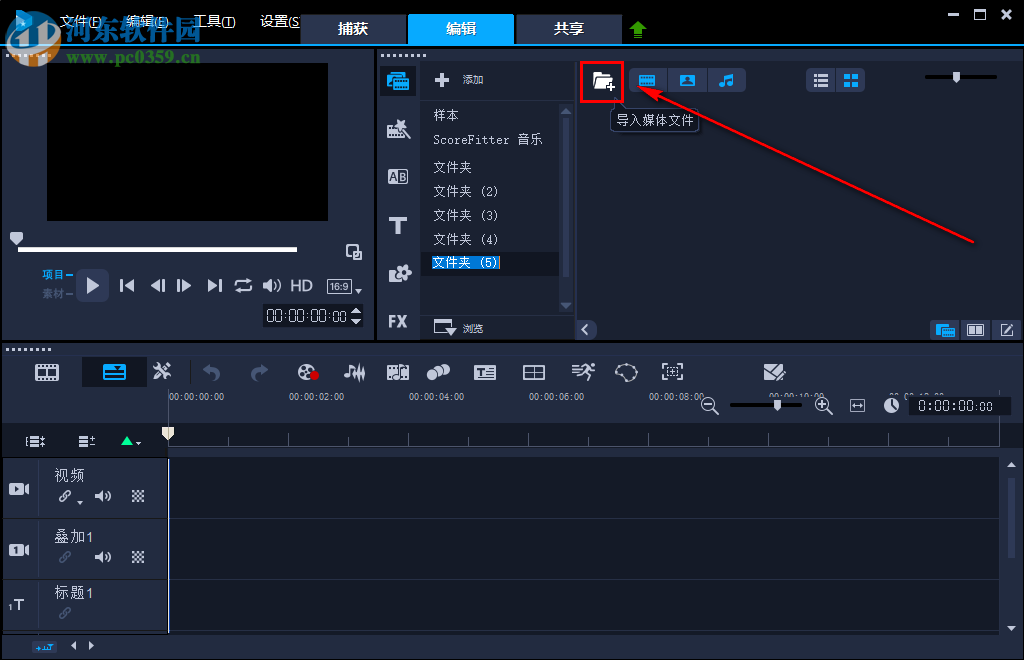Image resolution: width=1024 pixels, height=660 pixels.
Task: Click the 浏览 browse button
Action: pyautogui.click(x=458, y=328)
